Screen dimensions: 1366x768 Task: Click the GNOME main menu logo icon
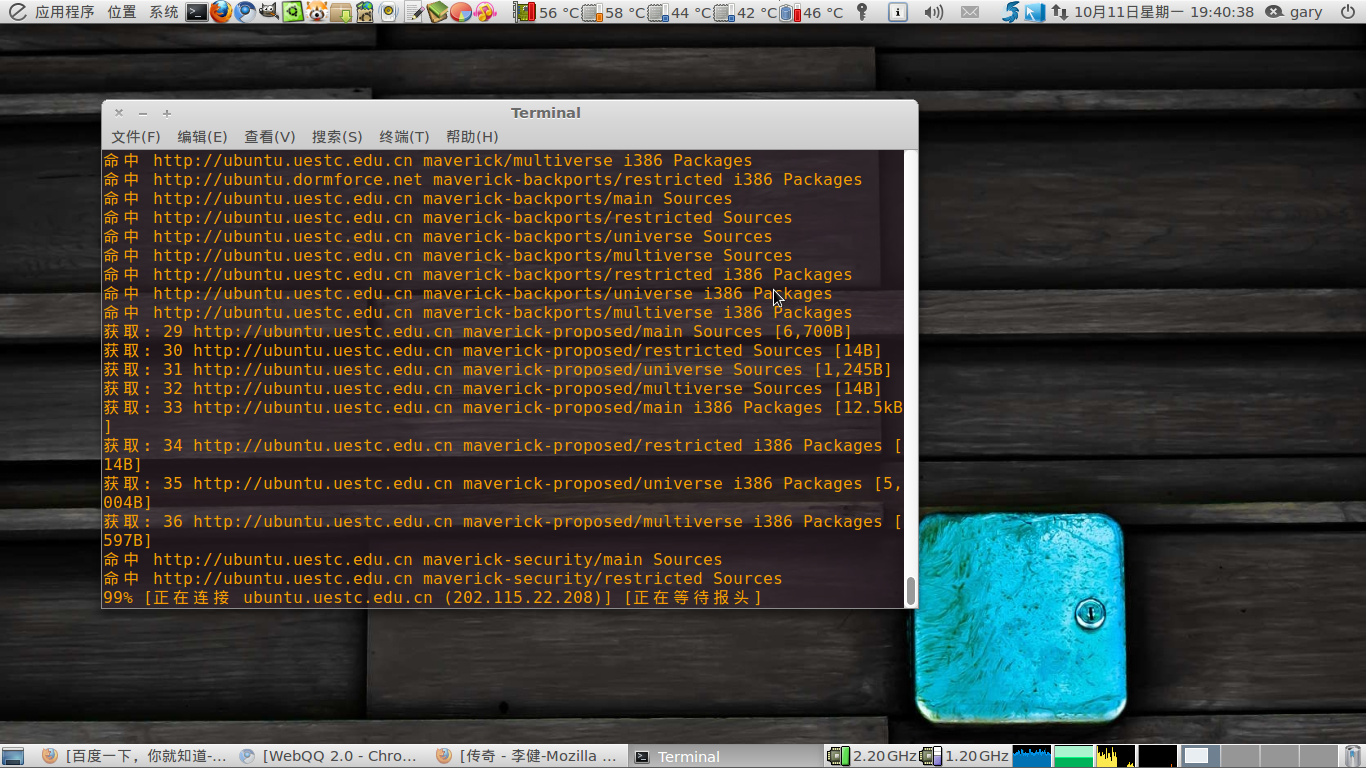pos(17,12)
